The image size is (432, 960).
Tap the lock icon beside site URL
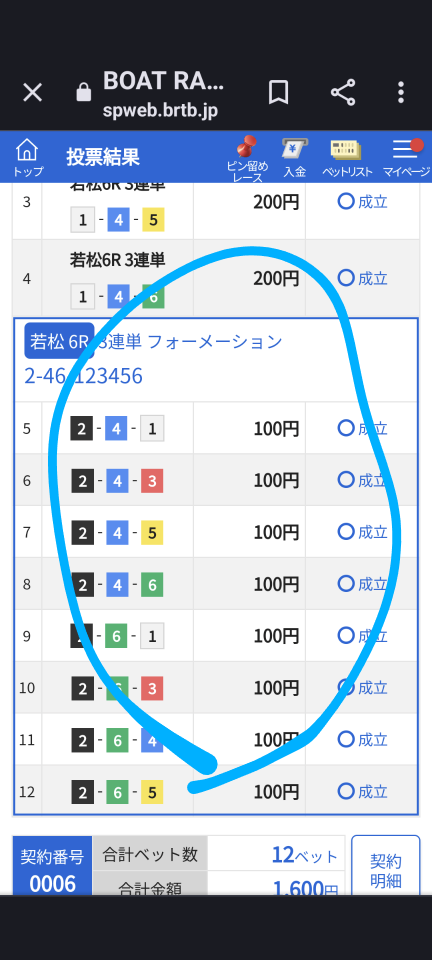tap(83, 93)
